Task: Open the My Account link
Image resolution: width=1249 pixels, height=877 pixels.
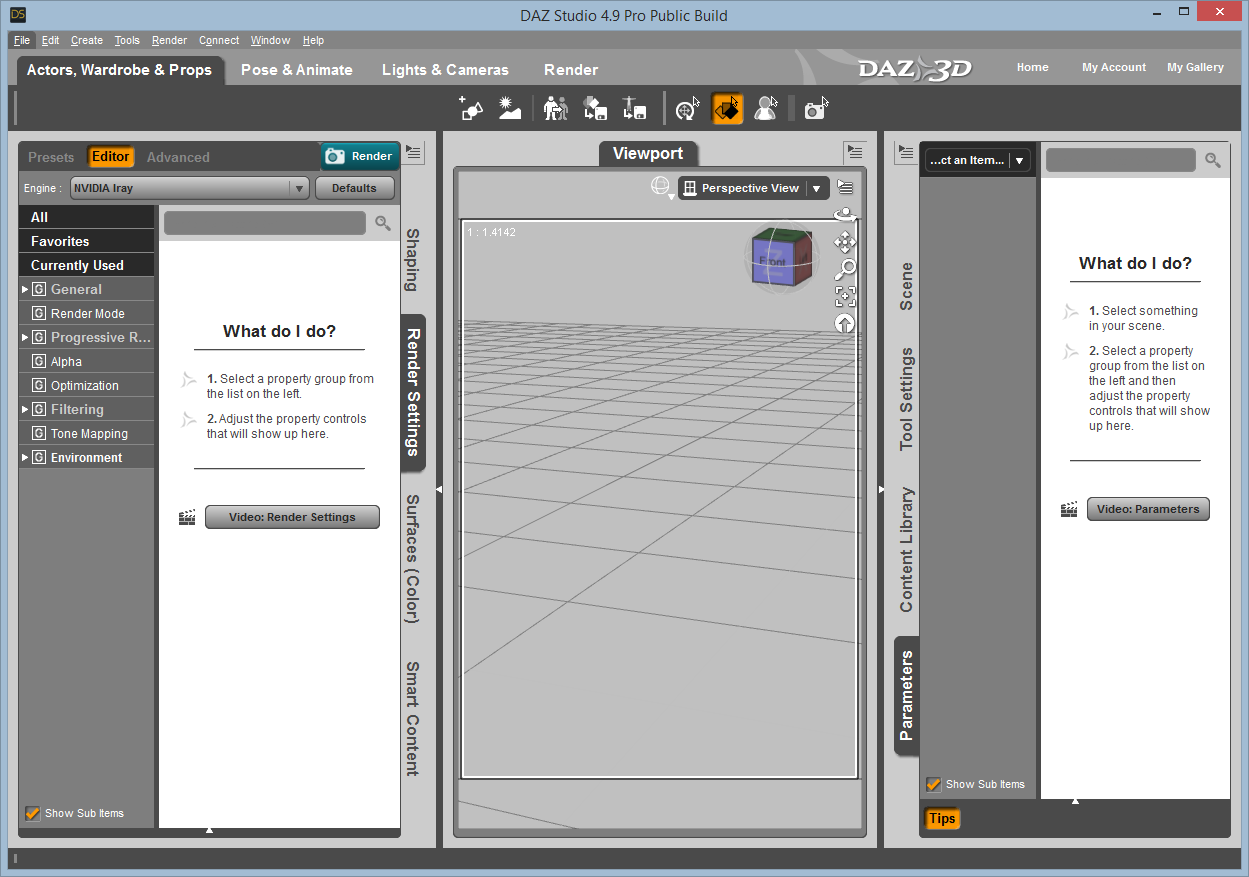Action: point(1114,67)
